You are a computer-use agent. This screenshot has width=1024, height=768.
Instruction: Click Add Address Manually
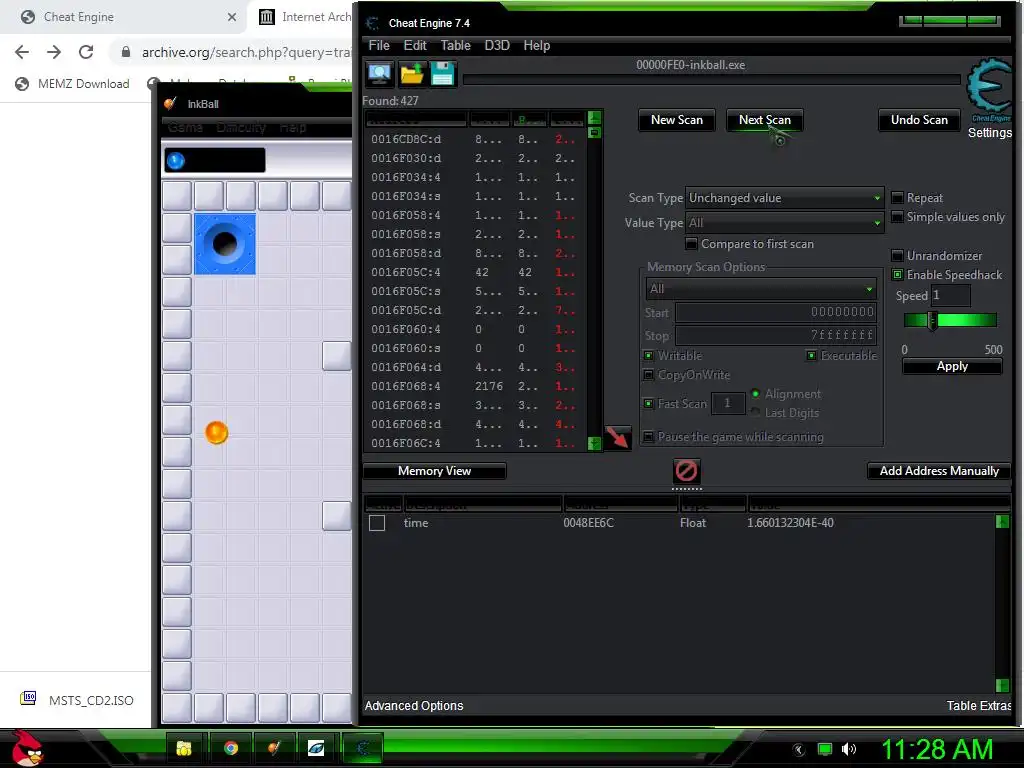pyautogui.click(x=938, y=471)
